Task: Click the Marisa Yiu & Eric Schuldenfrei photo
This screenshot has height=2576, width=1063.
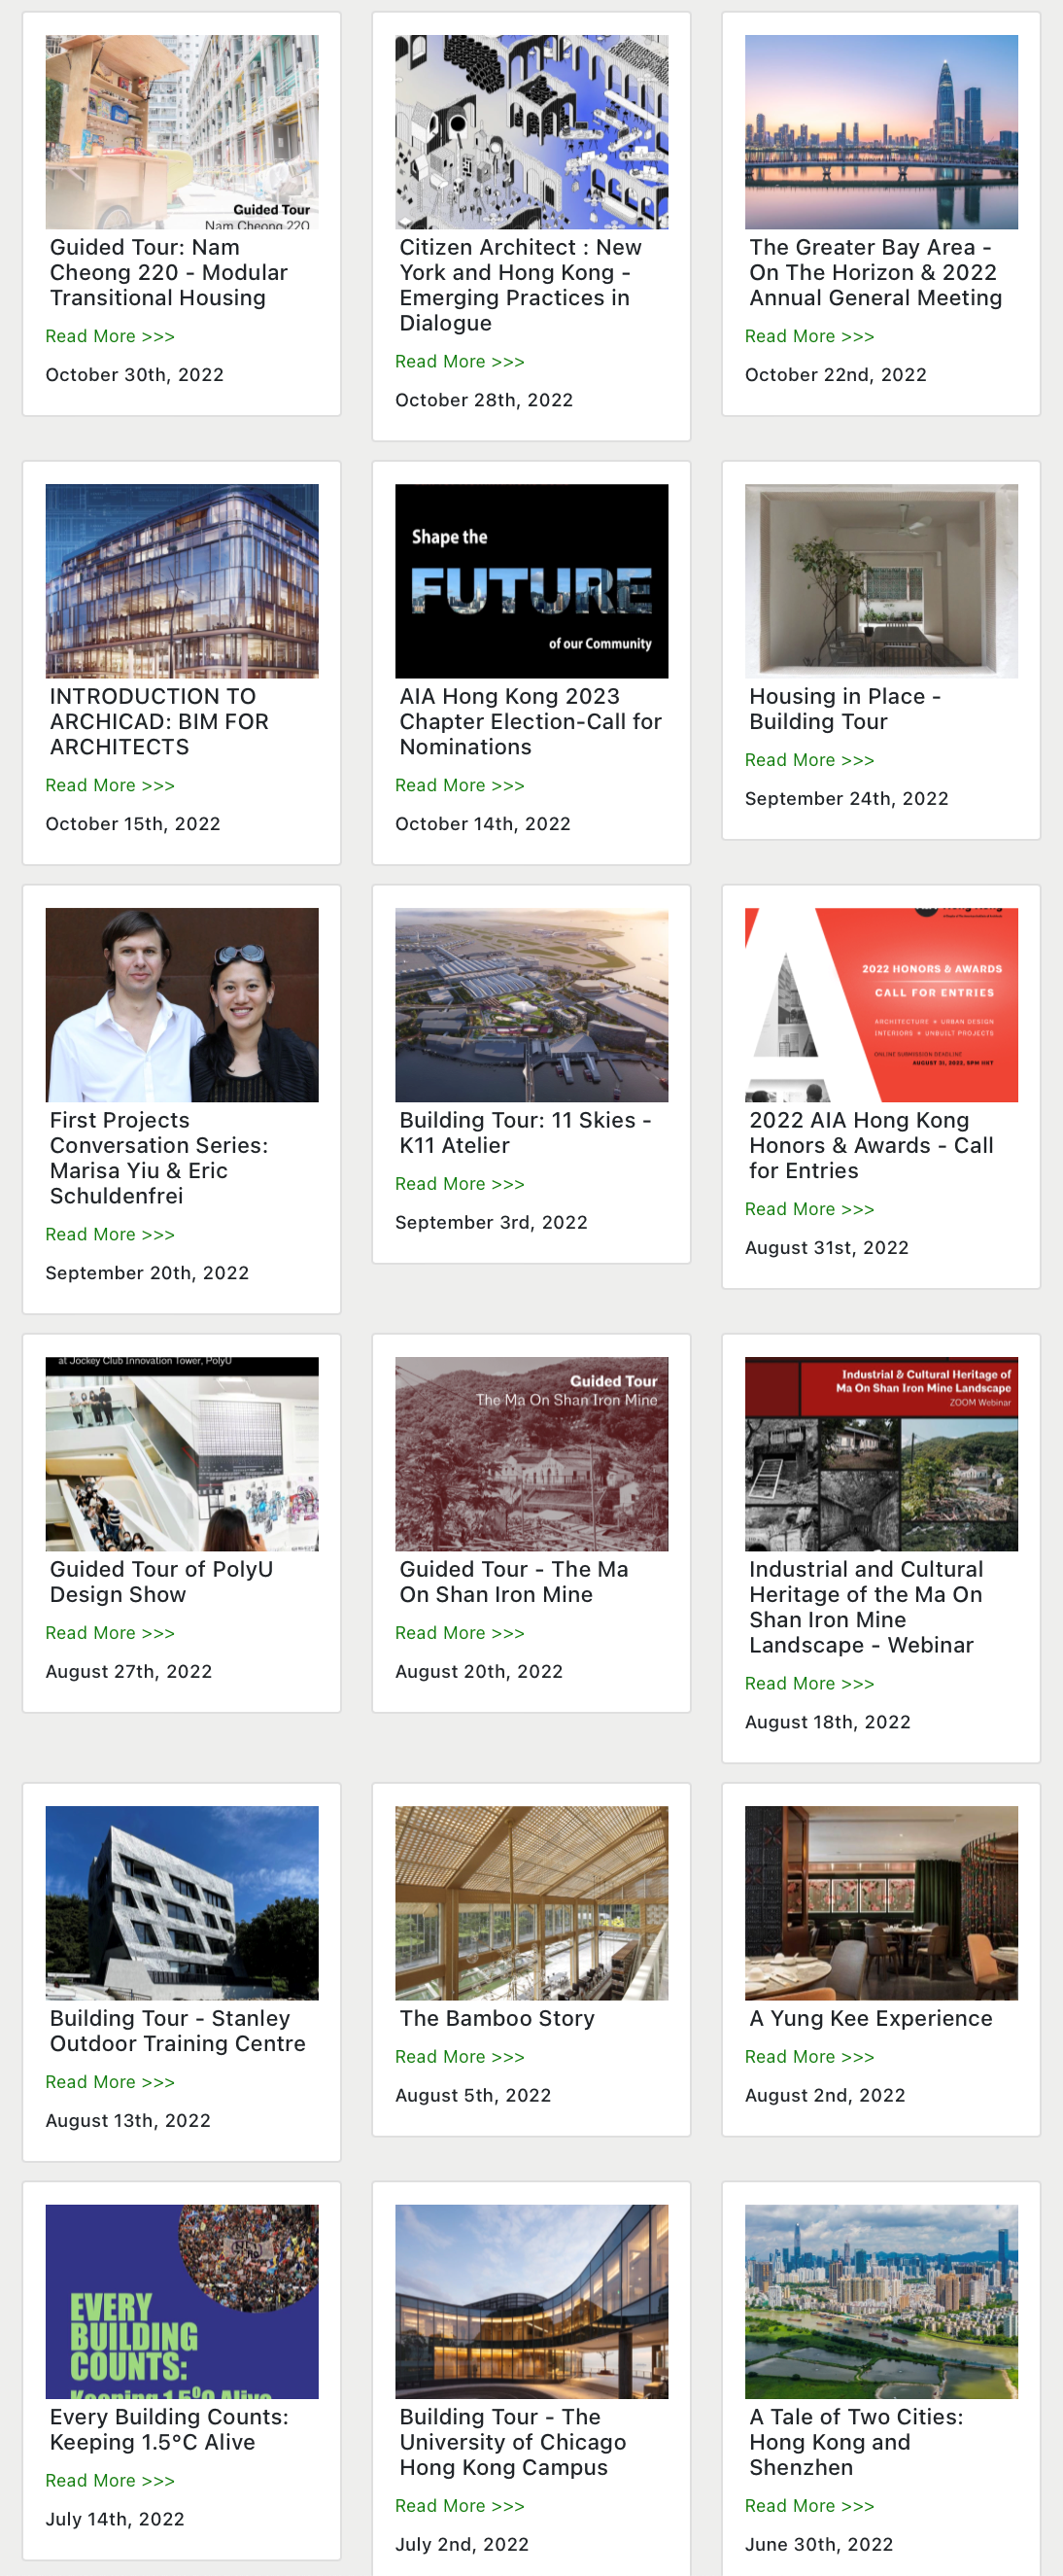Action: point(182,1005)
